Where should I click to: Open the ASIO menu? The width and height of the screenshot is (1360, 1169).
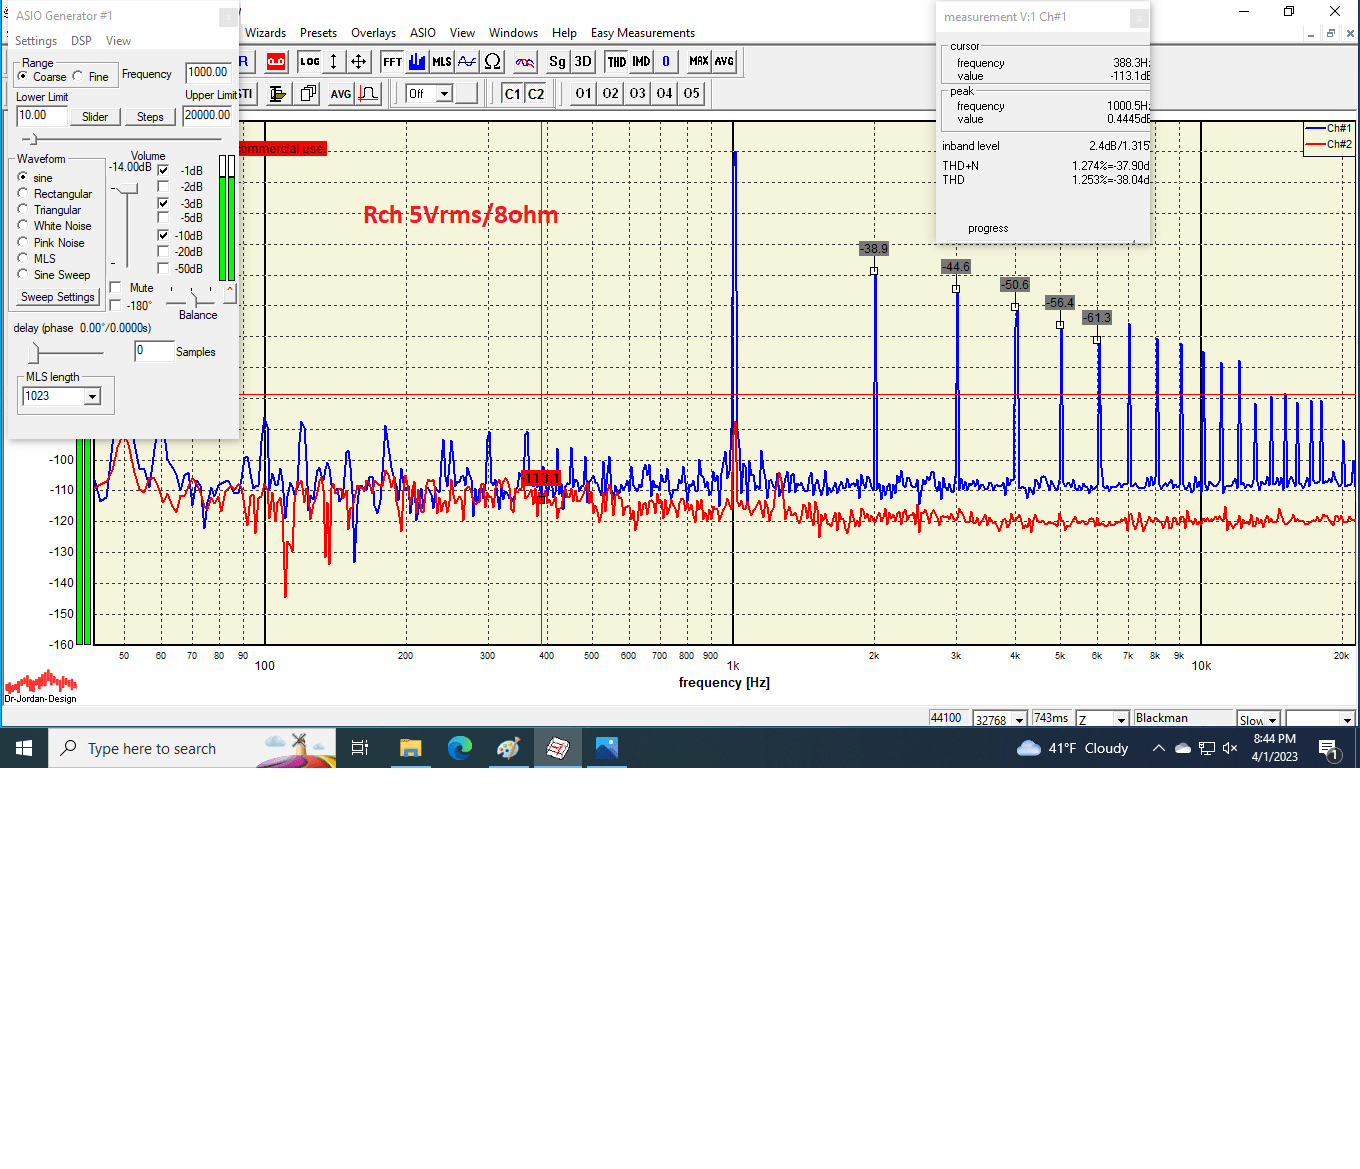coord(423,33)
